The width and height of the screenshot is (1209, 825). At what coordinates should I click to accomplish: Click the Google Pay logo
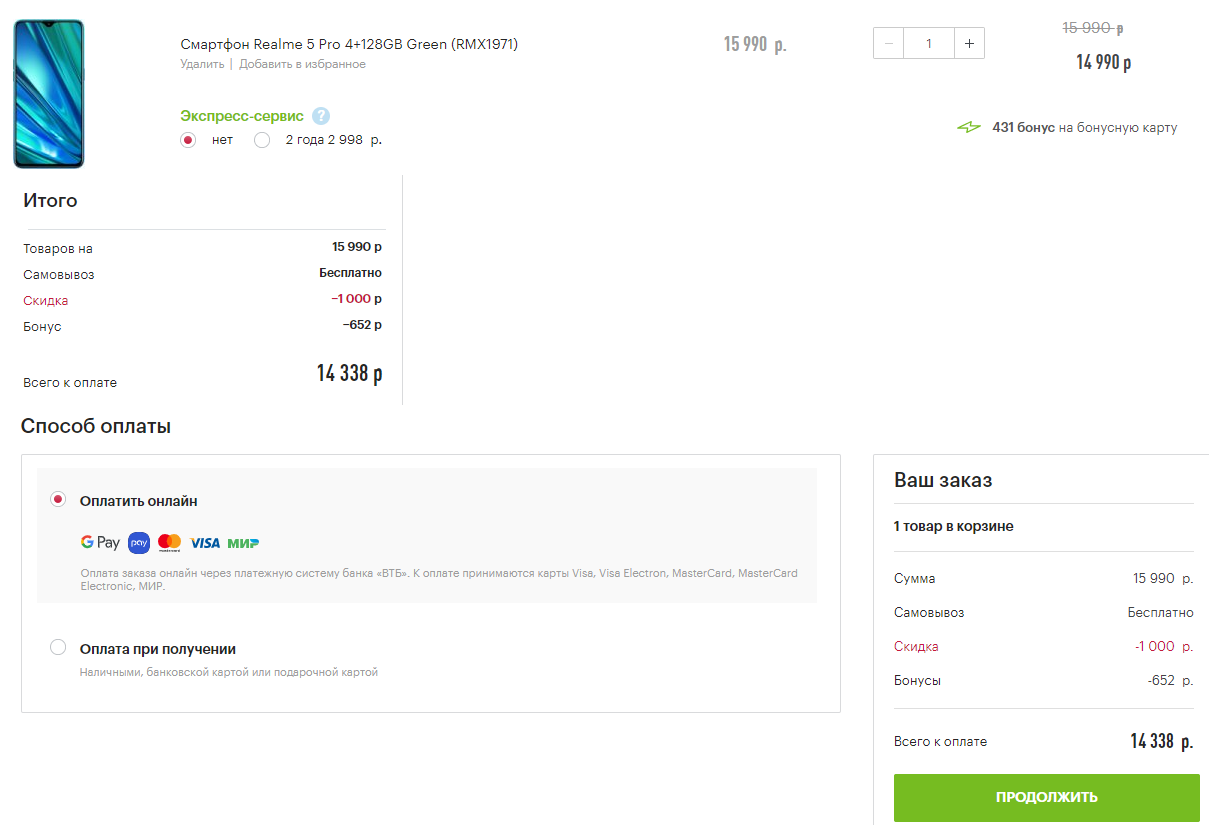click(x=100, y=542)
